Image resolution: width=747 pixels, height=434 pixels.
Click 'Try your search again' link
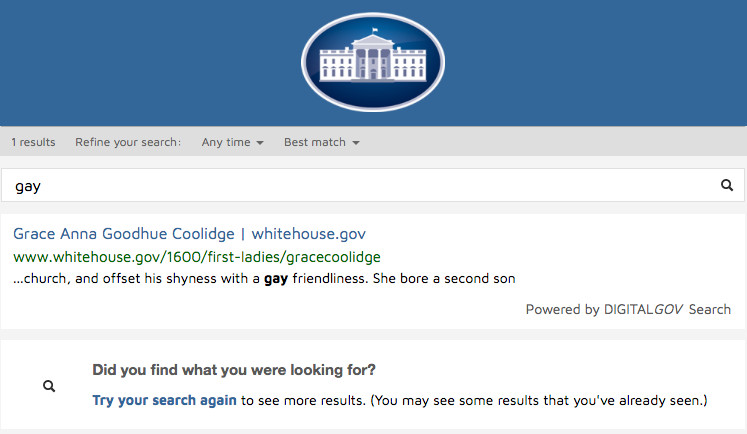coord(164,400)
